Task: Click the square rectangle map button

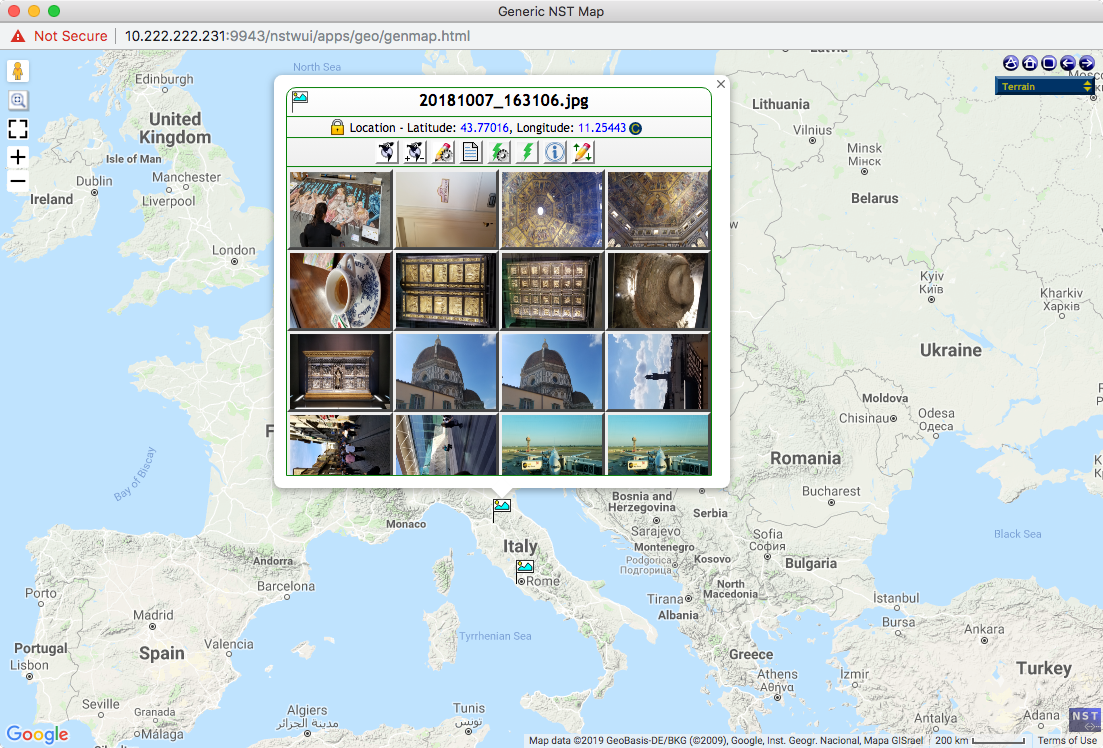Action: (1048, 63)
